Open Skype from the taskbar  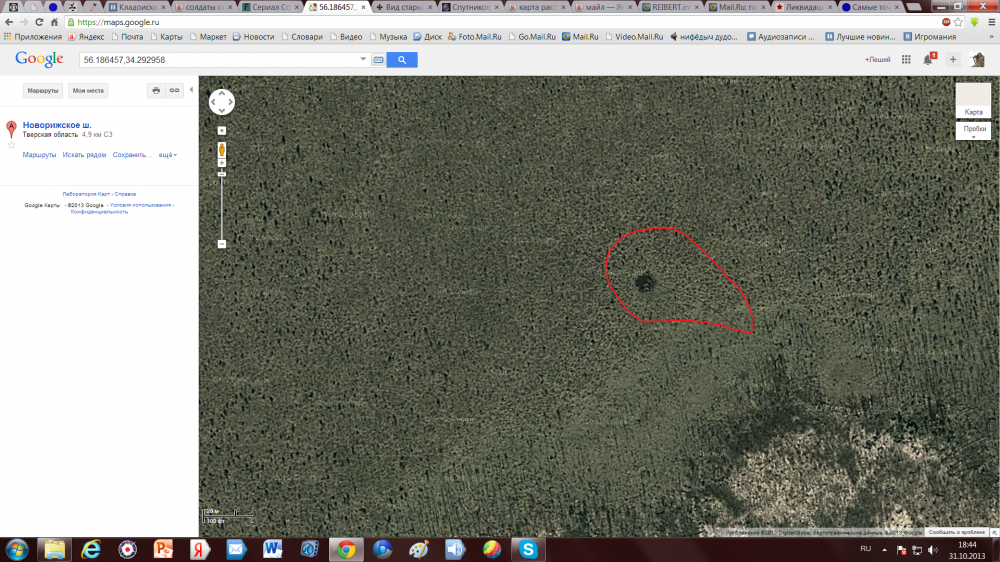(x=528, y=549)
